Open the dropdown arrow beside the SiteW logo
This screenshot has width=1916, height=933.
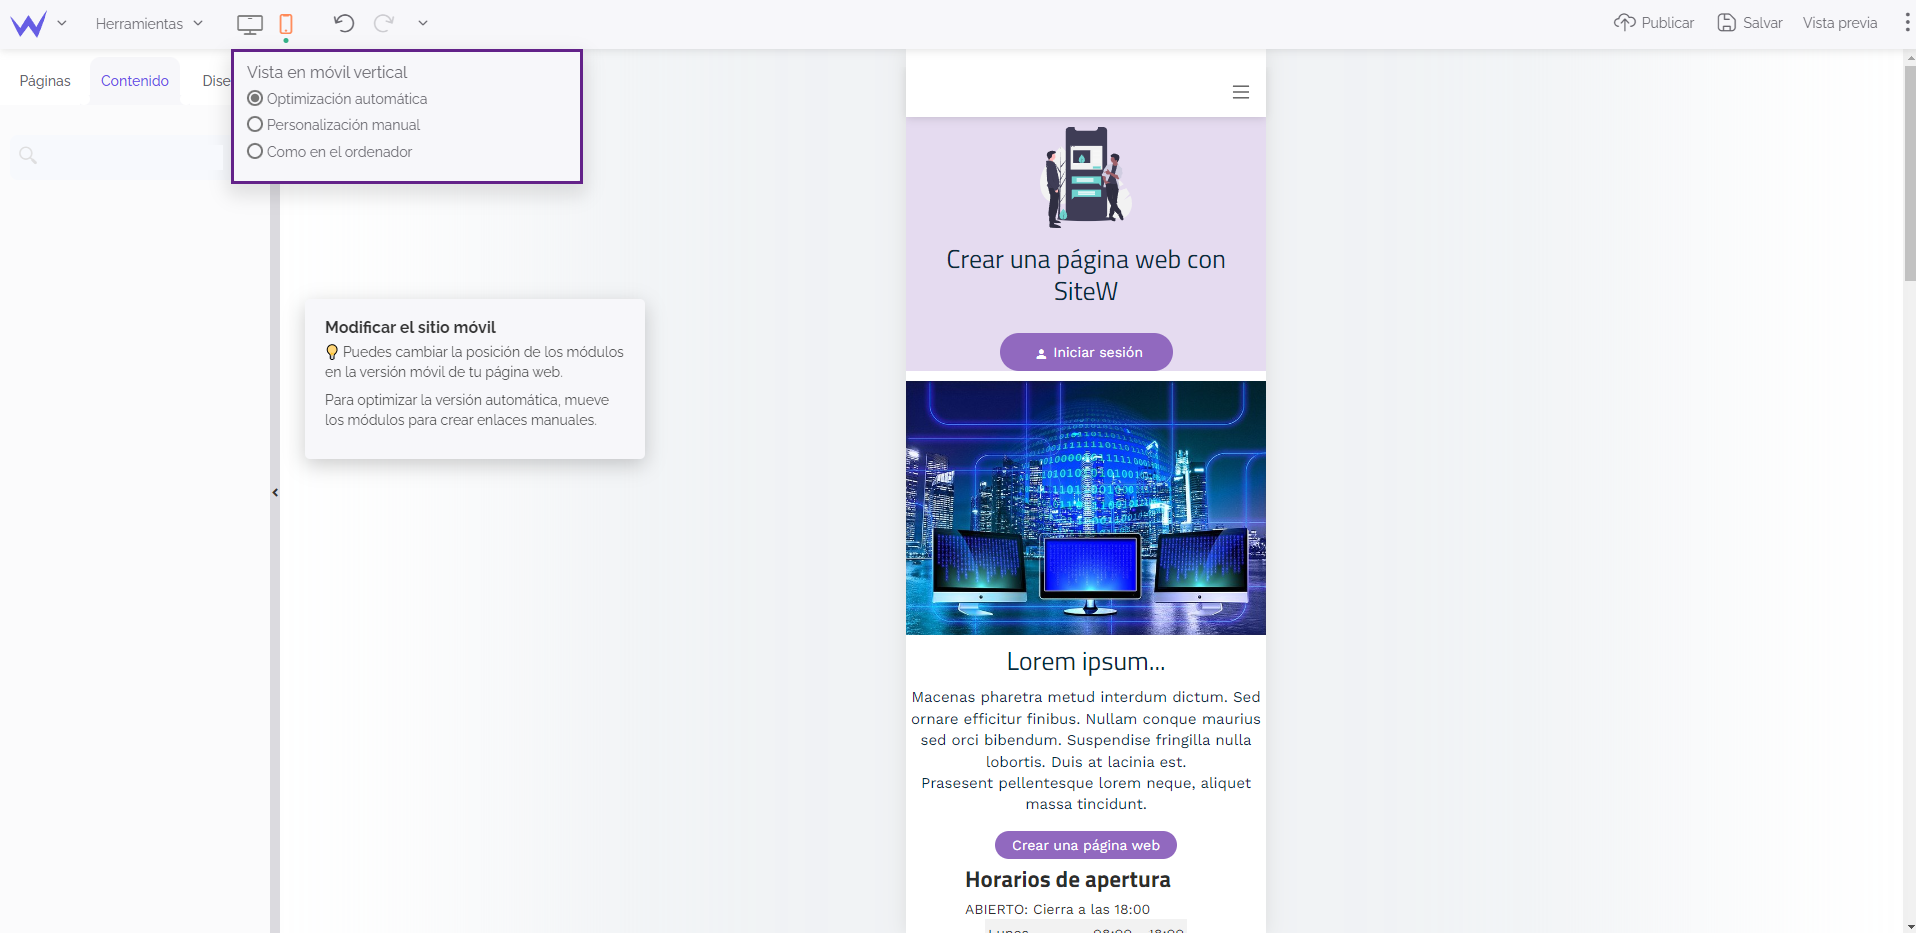coord(62,23)
